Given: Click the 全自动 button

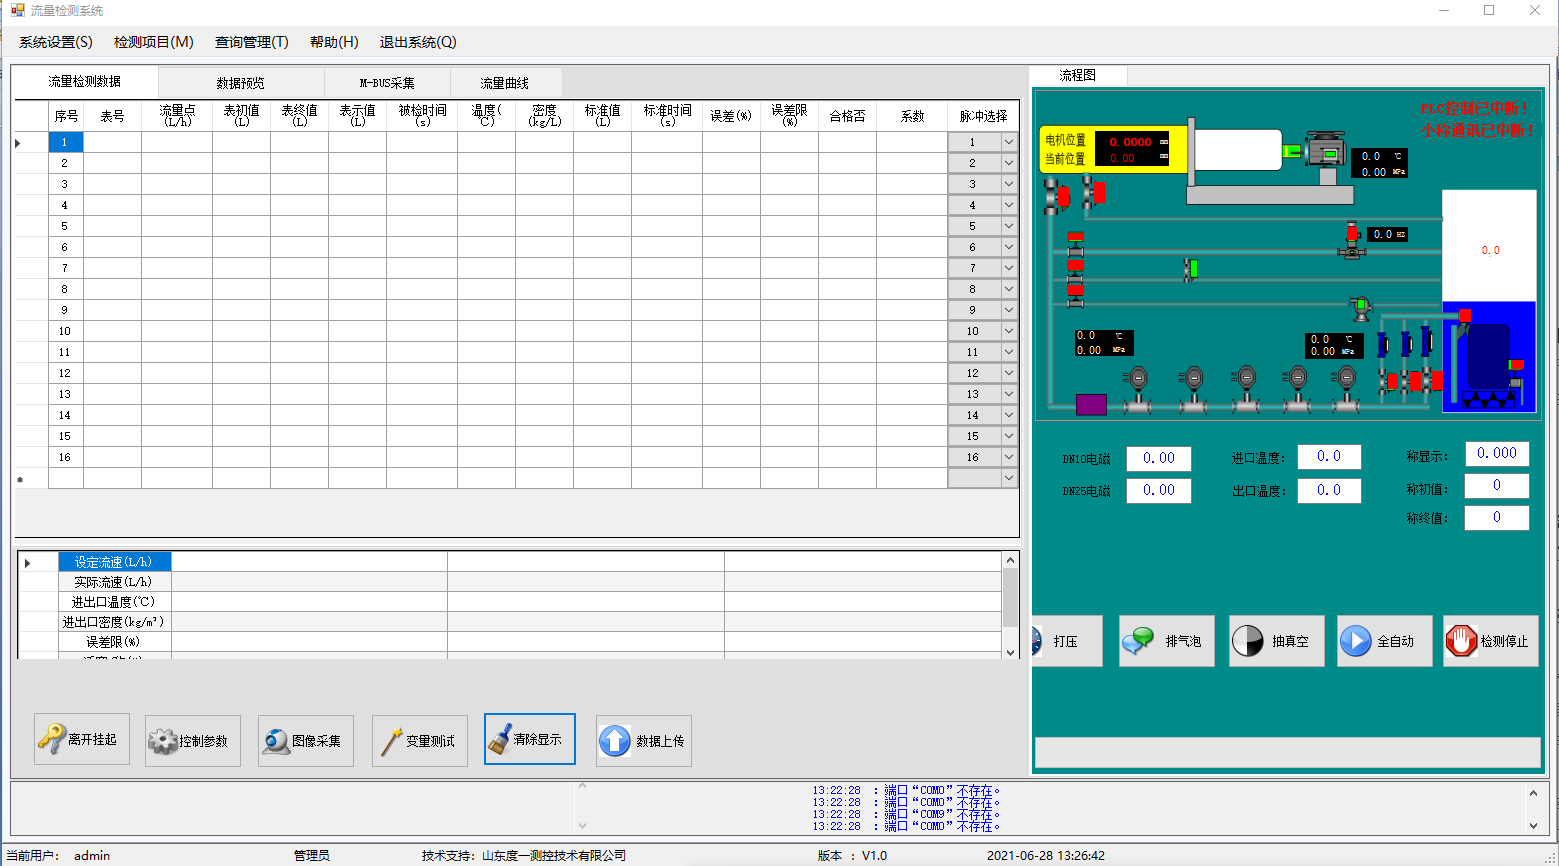Looking at the screenshot, I should [1385, 641].
